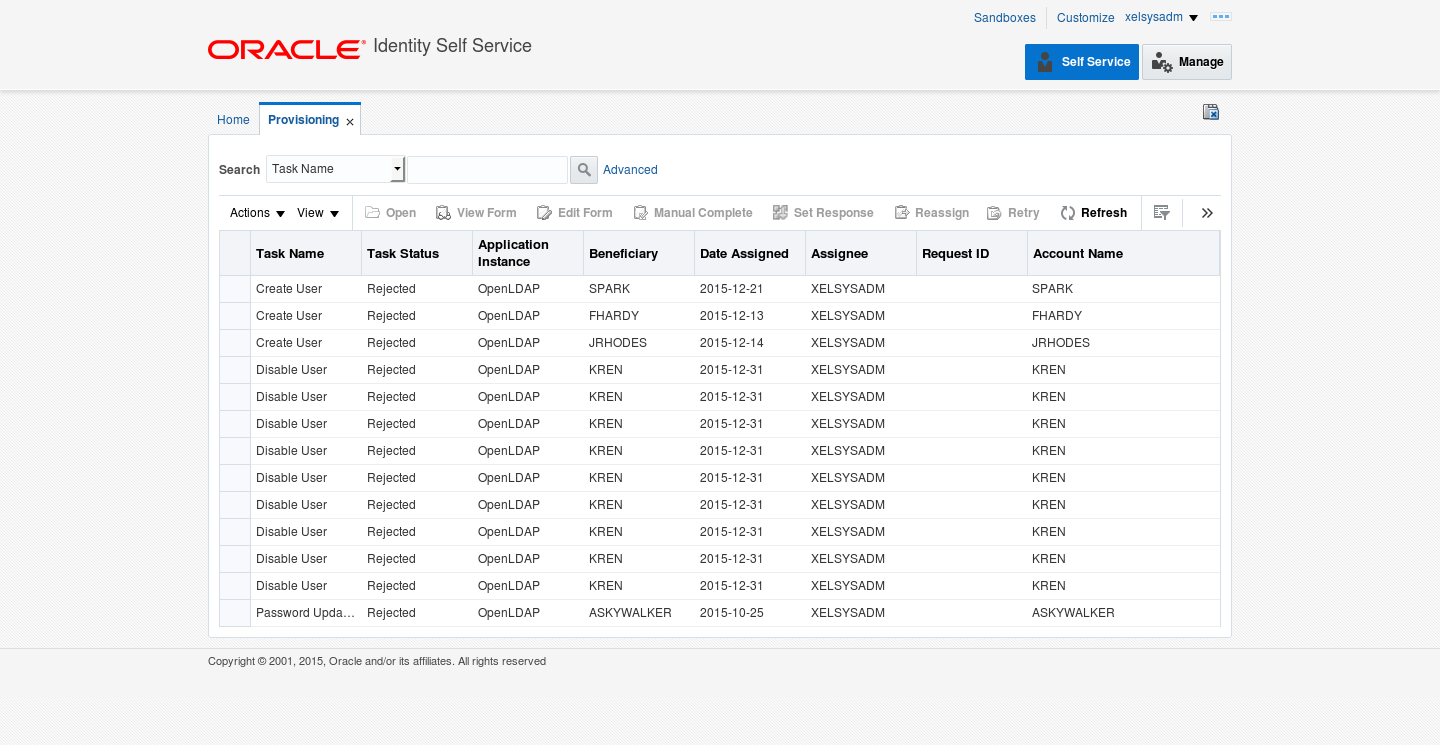Click the Refresh icon in the toolbar
1440x745 pixels.
pyautogui.click(x=1093, y=212)
